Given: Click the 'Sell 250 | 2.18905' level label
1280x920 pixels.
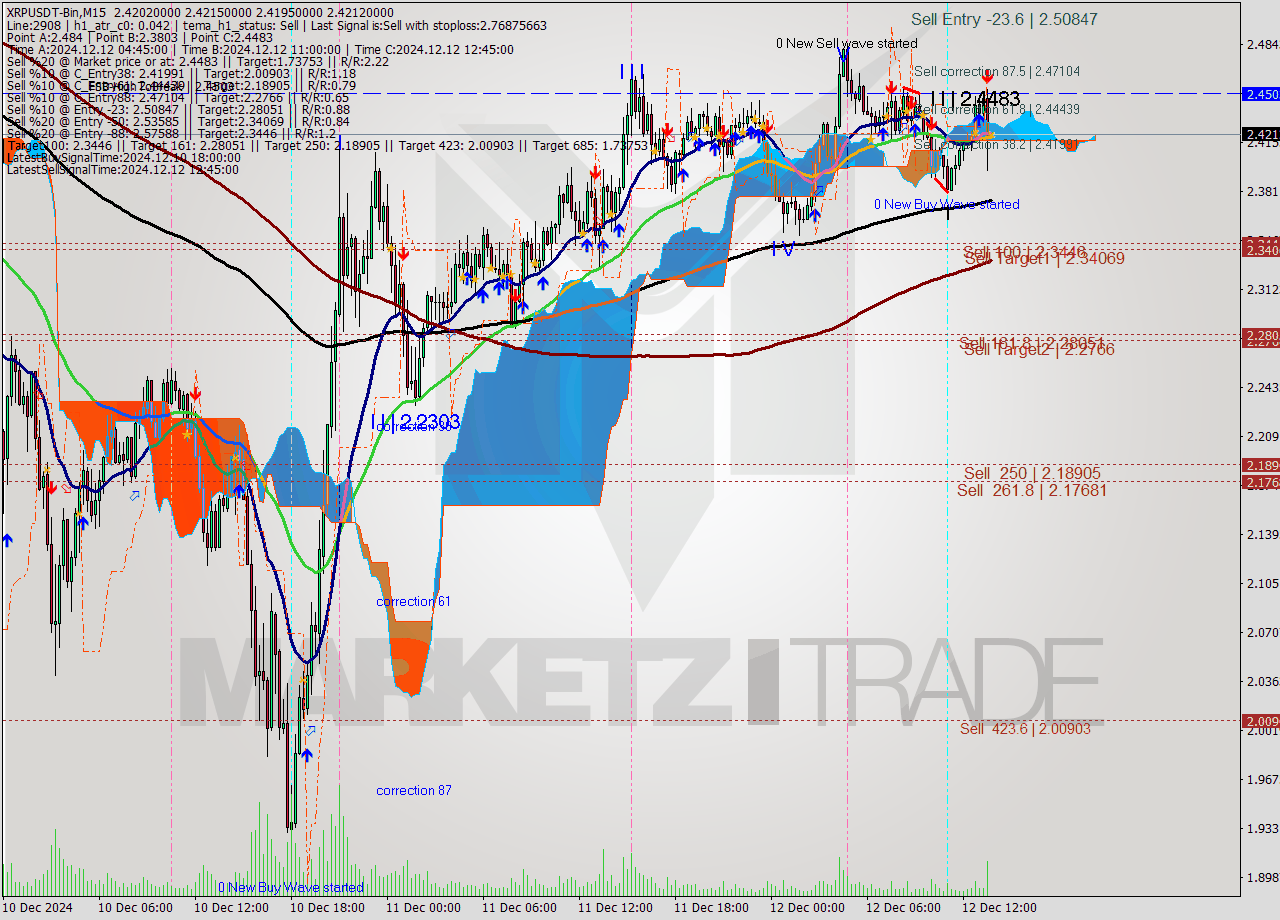Looking at the screenshot, I should 1032,473.
